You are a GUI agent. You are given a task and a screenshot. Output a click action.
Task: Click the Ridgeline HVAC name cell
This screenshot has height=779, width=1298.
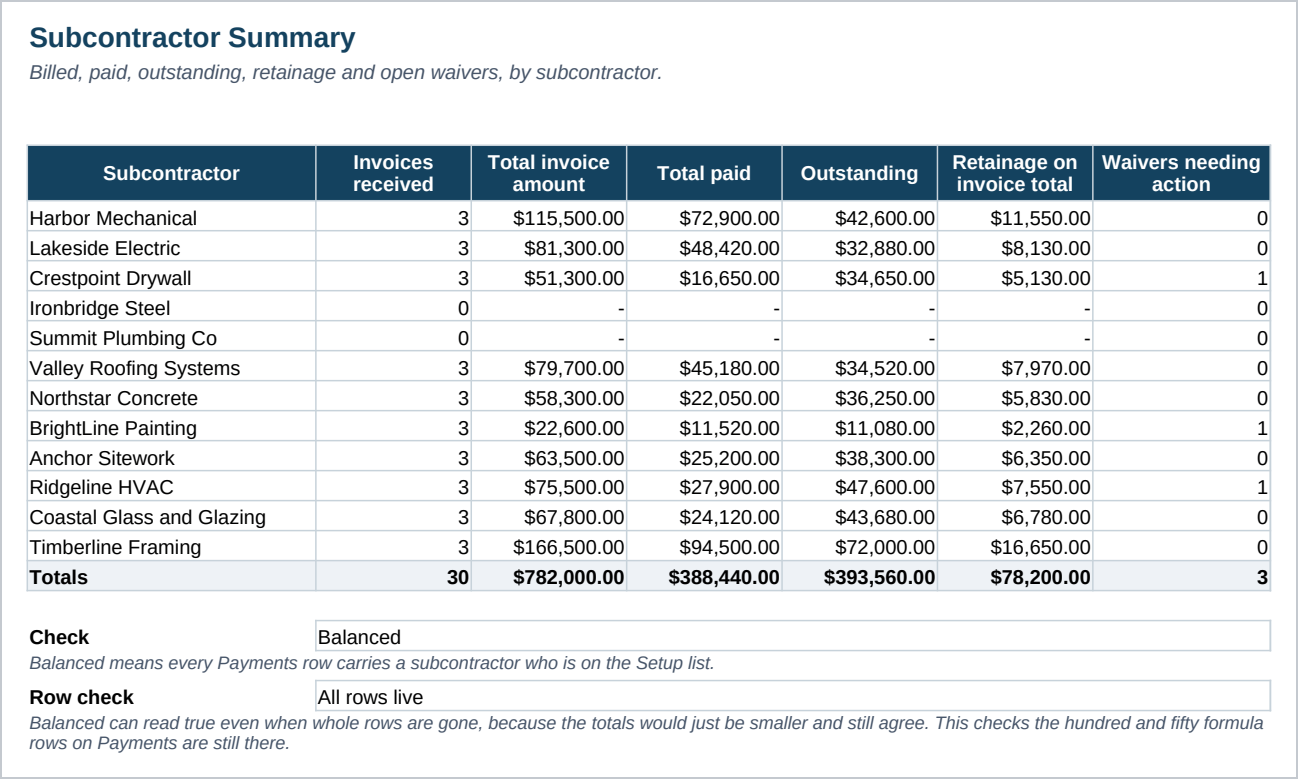pyautogui.click(x=171, y=487)
